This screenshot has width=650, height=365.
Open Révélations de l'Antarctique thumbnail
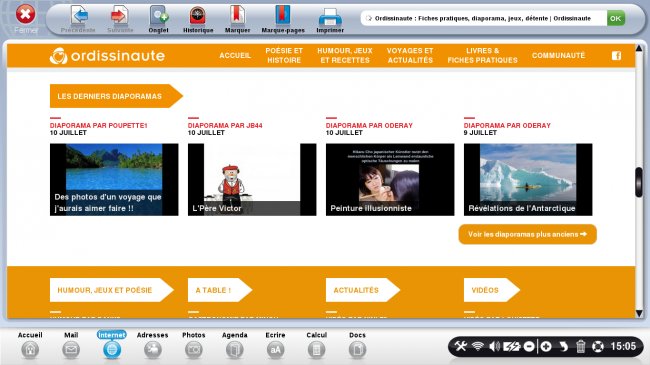528,180
